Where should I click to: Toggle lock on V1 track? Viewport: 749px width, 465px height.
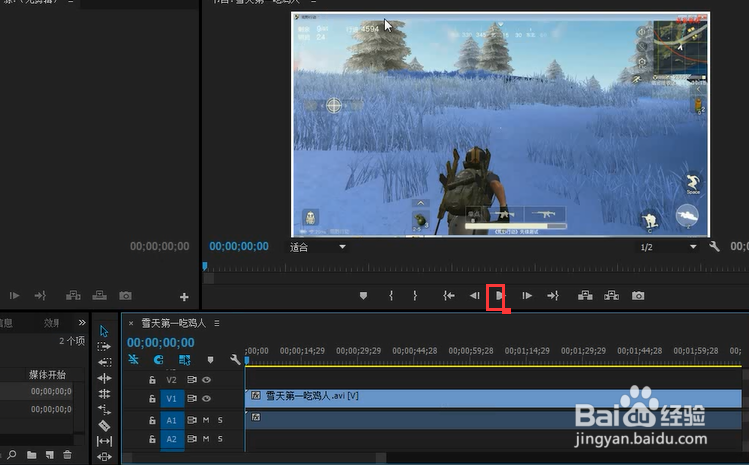pos(152,399)
